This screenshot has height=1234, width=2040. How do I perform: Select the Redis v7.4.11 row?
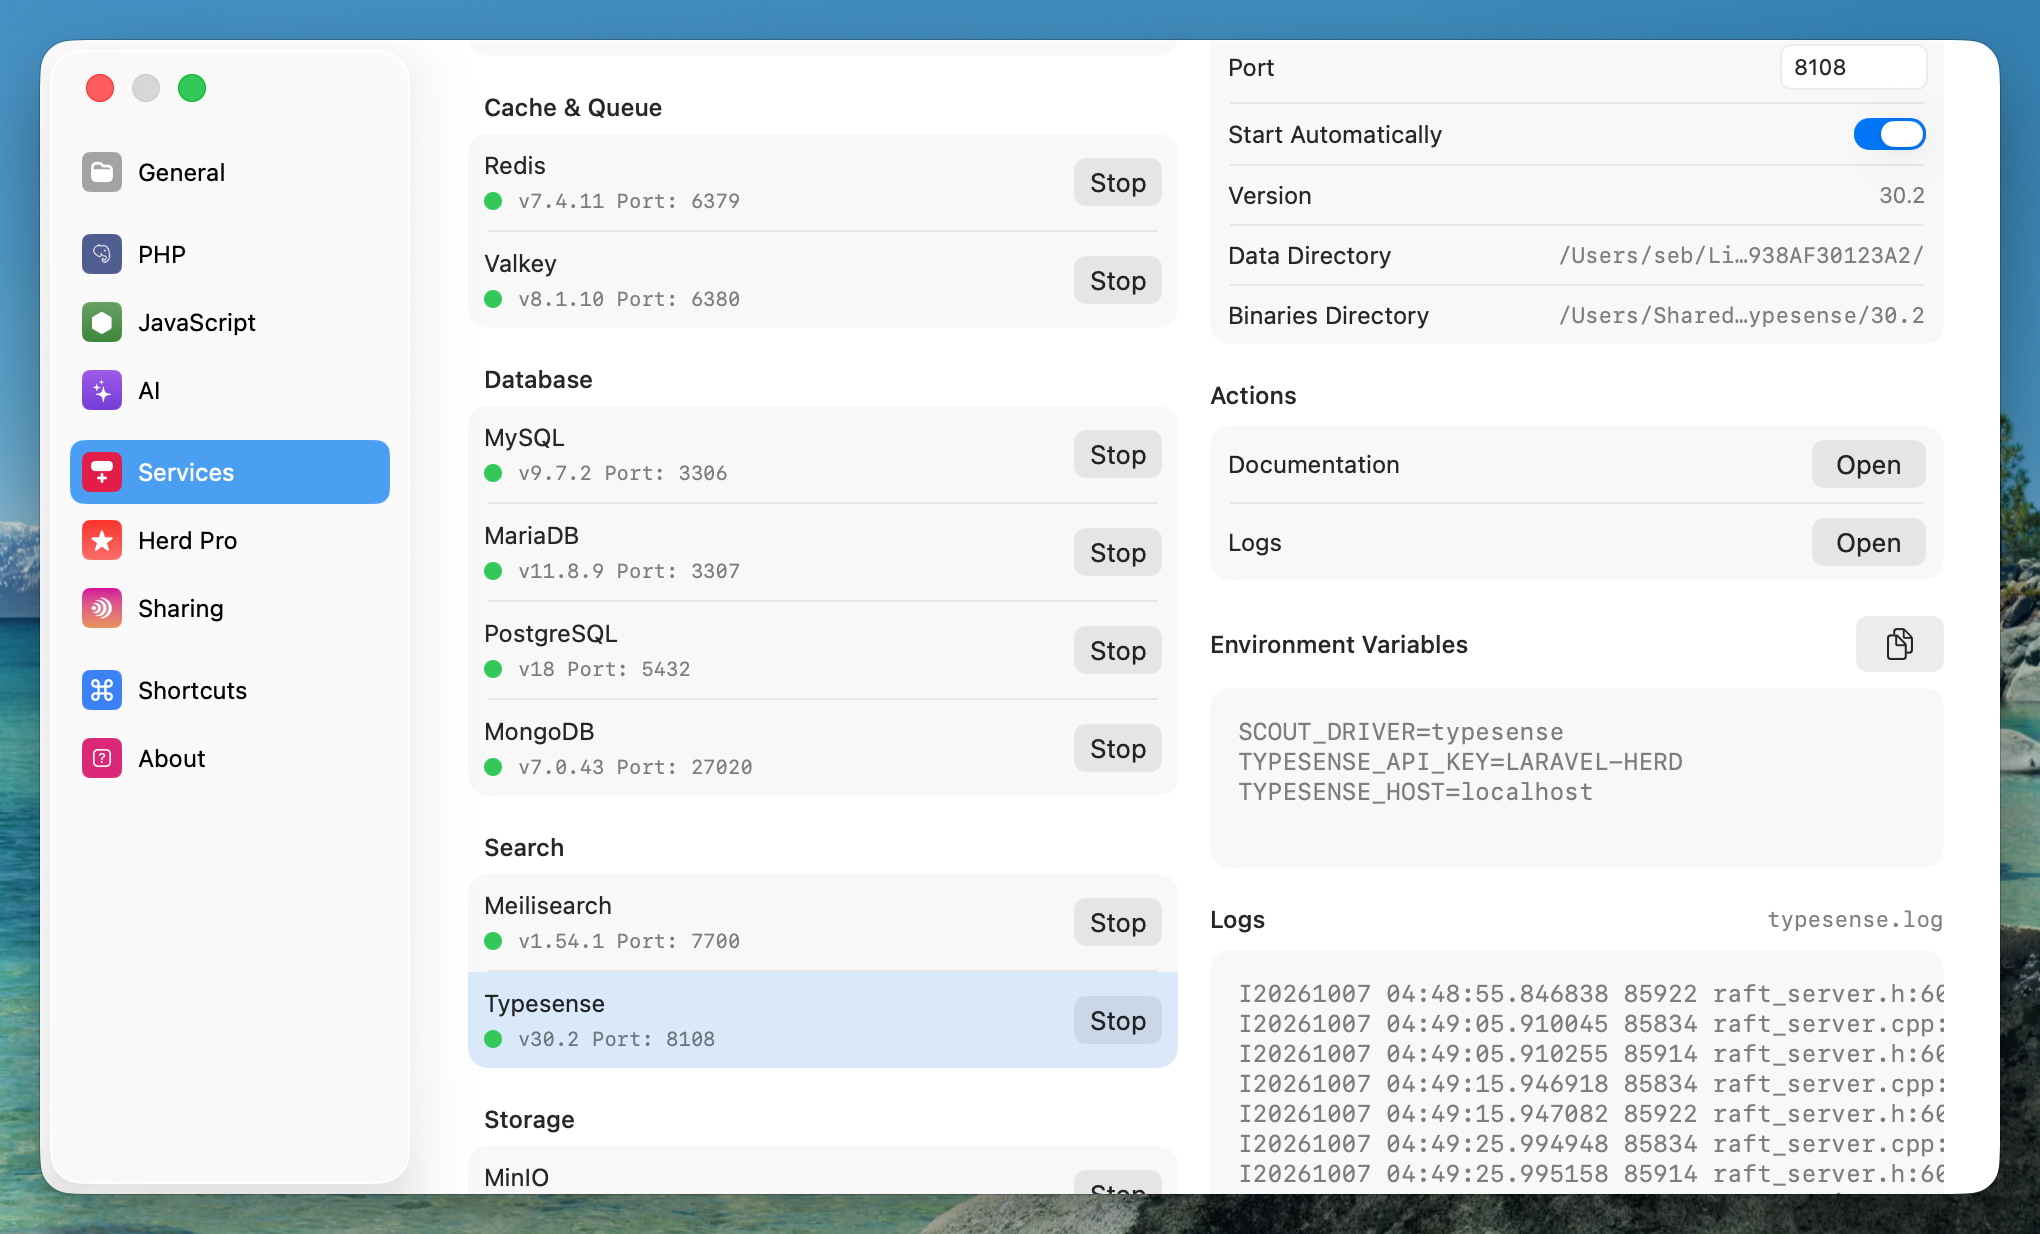pos(822,182)
